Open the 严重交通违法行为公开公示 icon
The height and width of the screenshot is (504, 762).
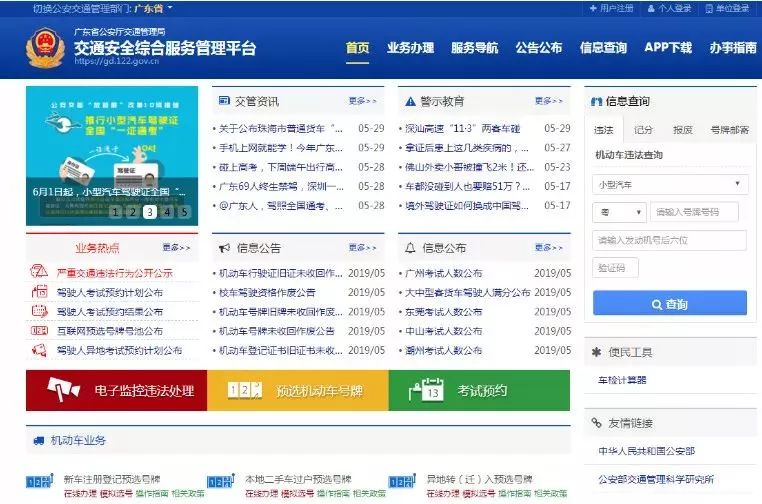coord(39,271)
